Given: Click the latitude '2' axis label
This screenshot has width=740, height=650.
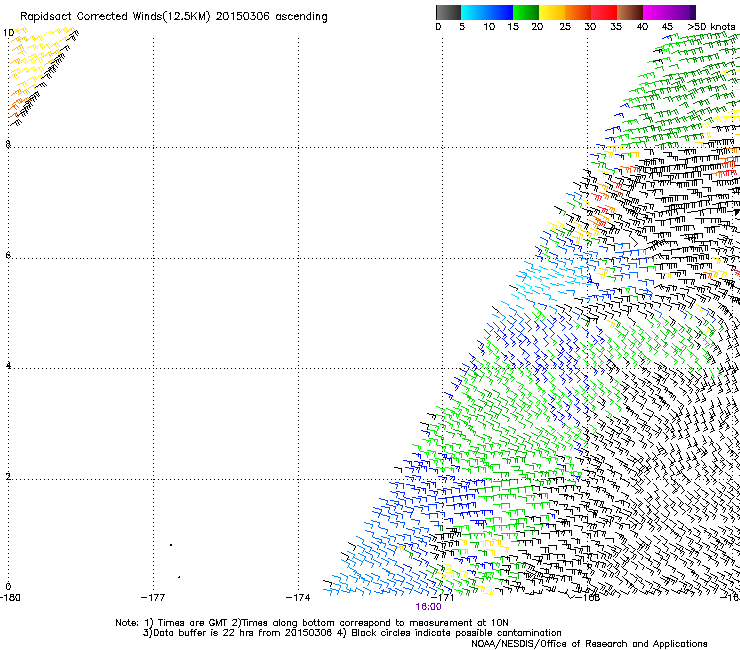Looking at the screenshot, I should pyautogui.click(x=8, y=477).
